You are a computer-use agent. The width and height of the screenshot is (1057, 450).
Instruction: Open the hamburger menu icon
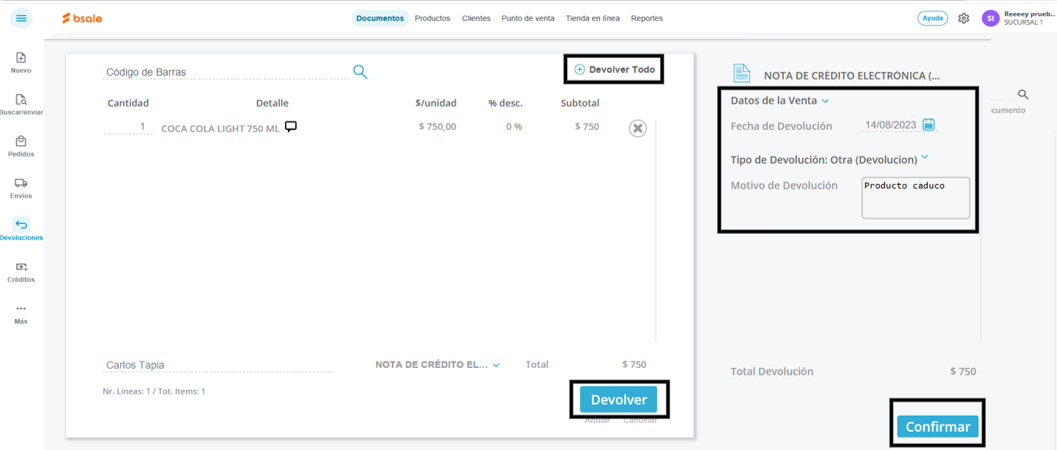tap(22, 18)
